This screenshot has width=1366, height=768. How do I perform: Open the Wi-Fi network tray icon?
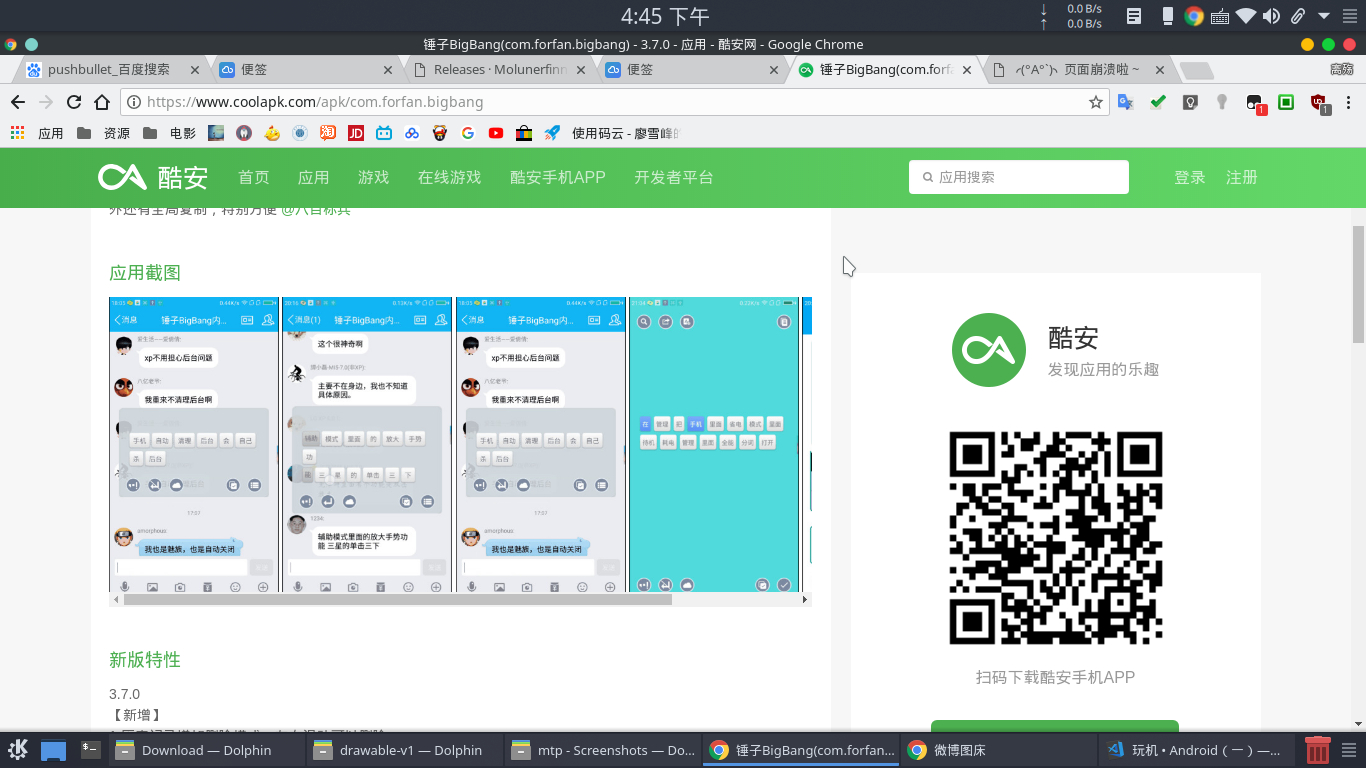click(x=1246, y=16)
